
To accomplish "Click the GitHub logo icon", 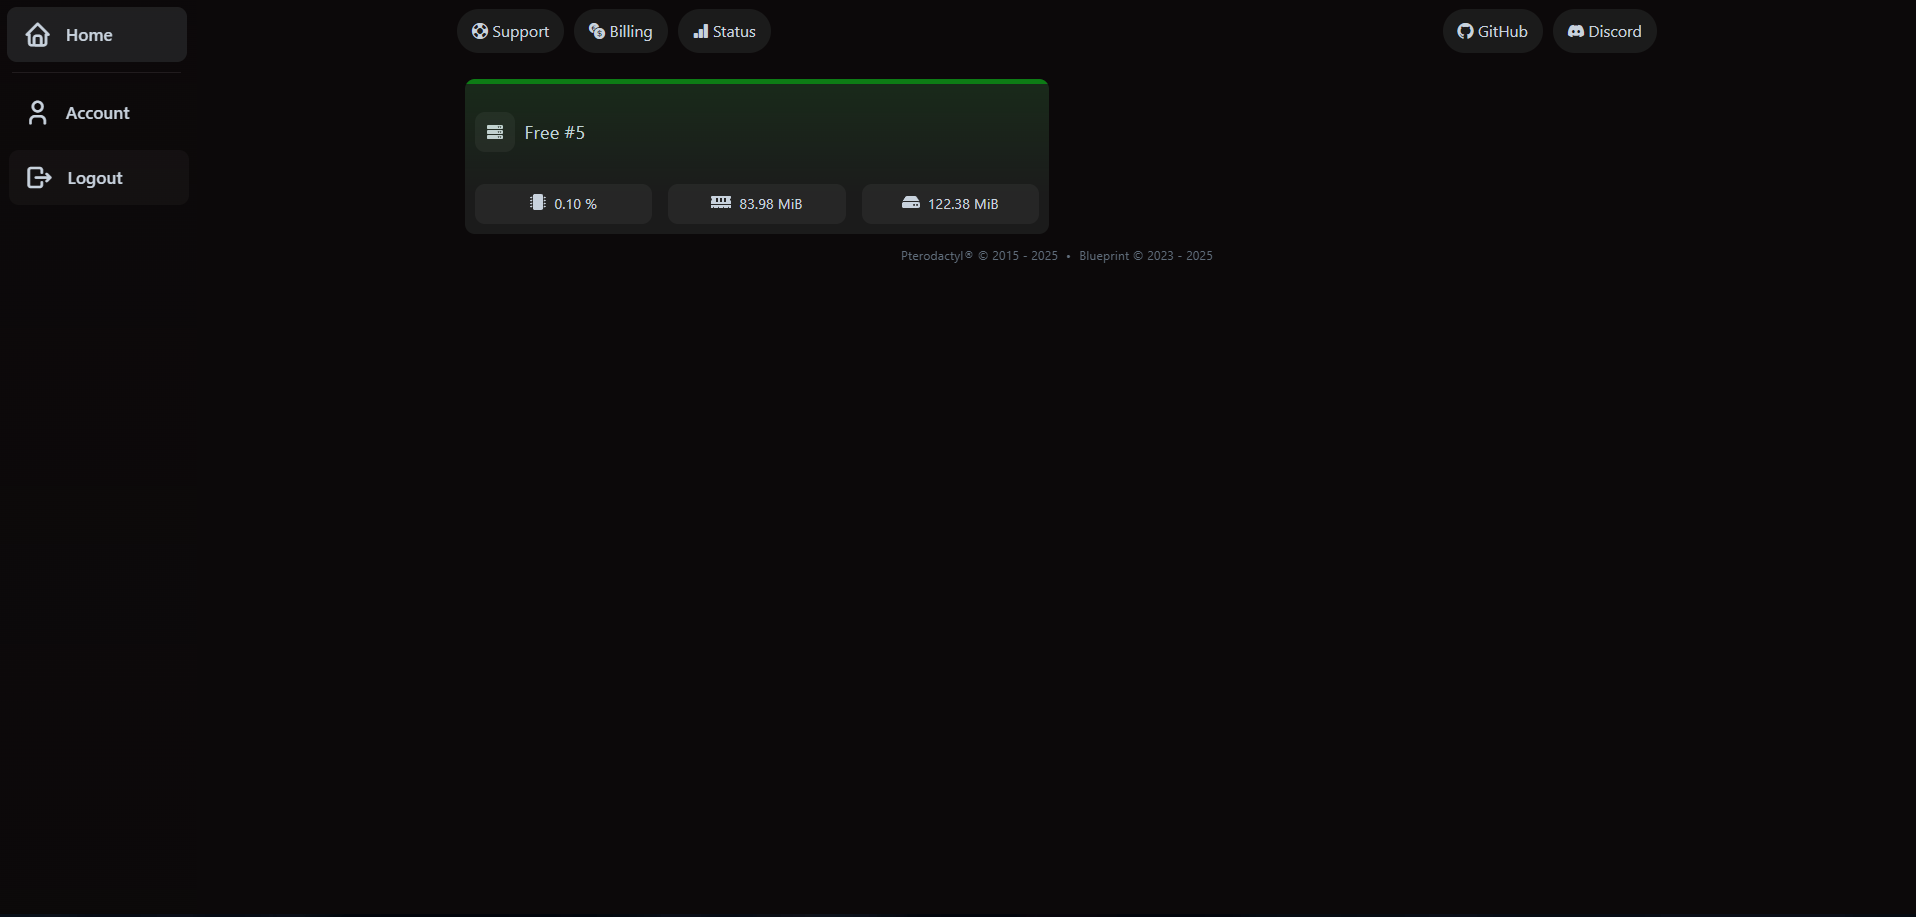I will click(1463, 30).
